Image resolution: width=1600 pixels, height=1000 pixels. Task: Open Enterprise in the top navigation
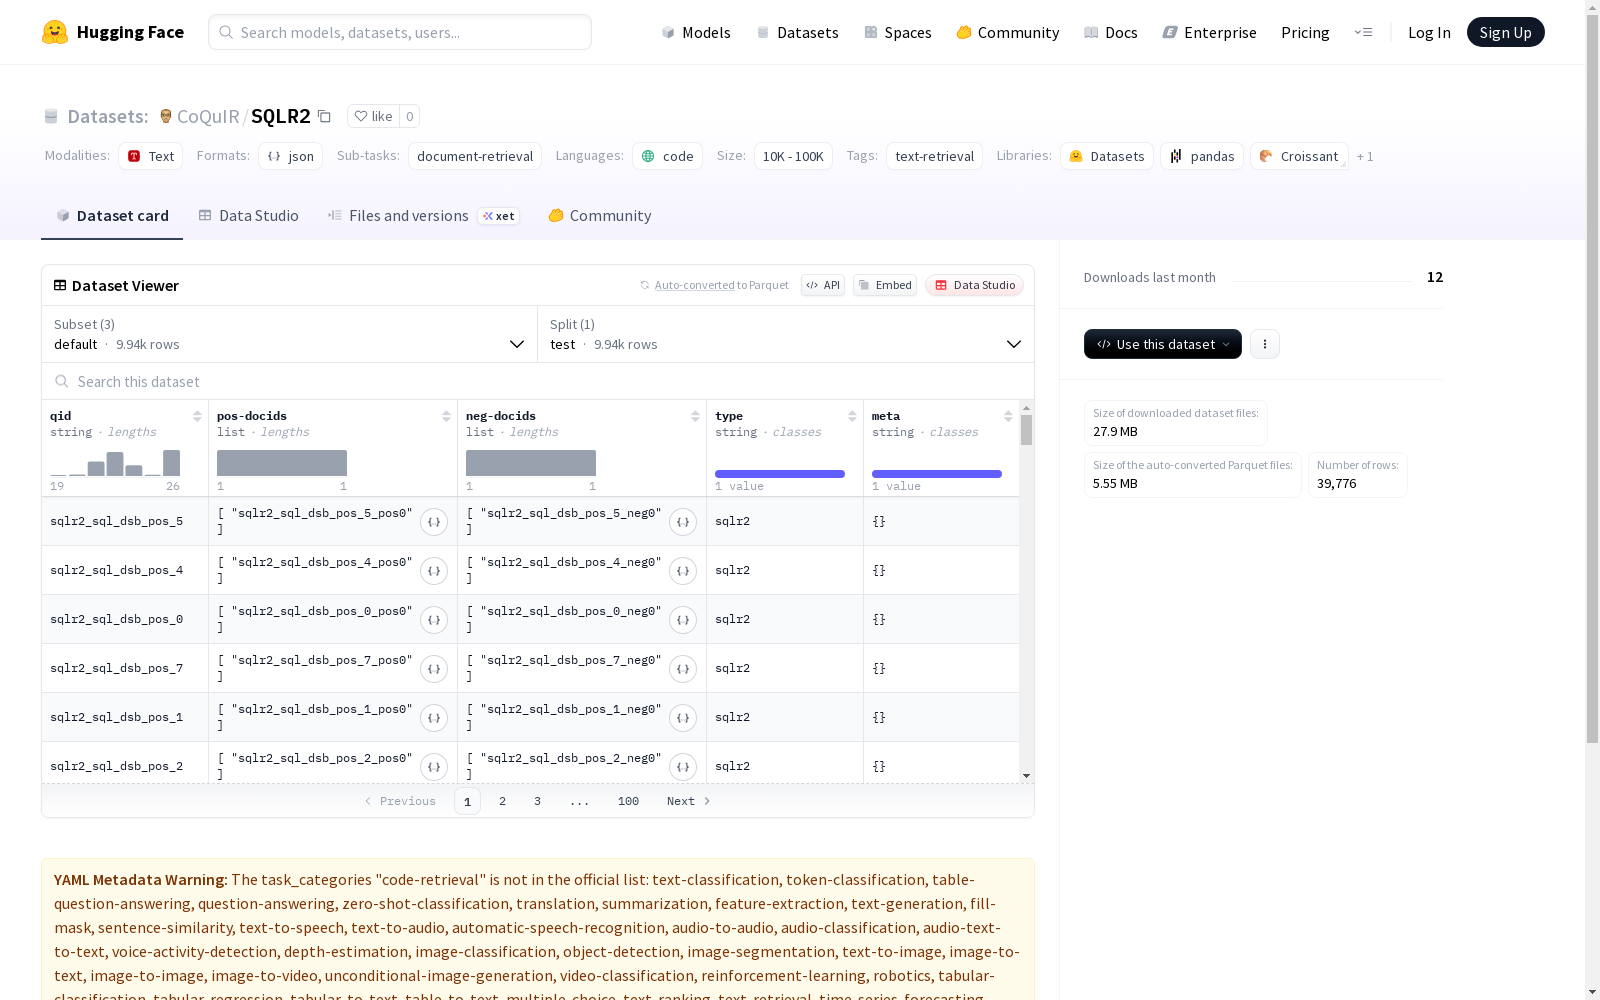[x=1209, y=32]
